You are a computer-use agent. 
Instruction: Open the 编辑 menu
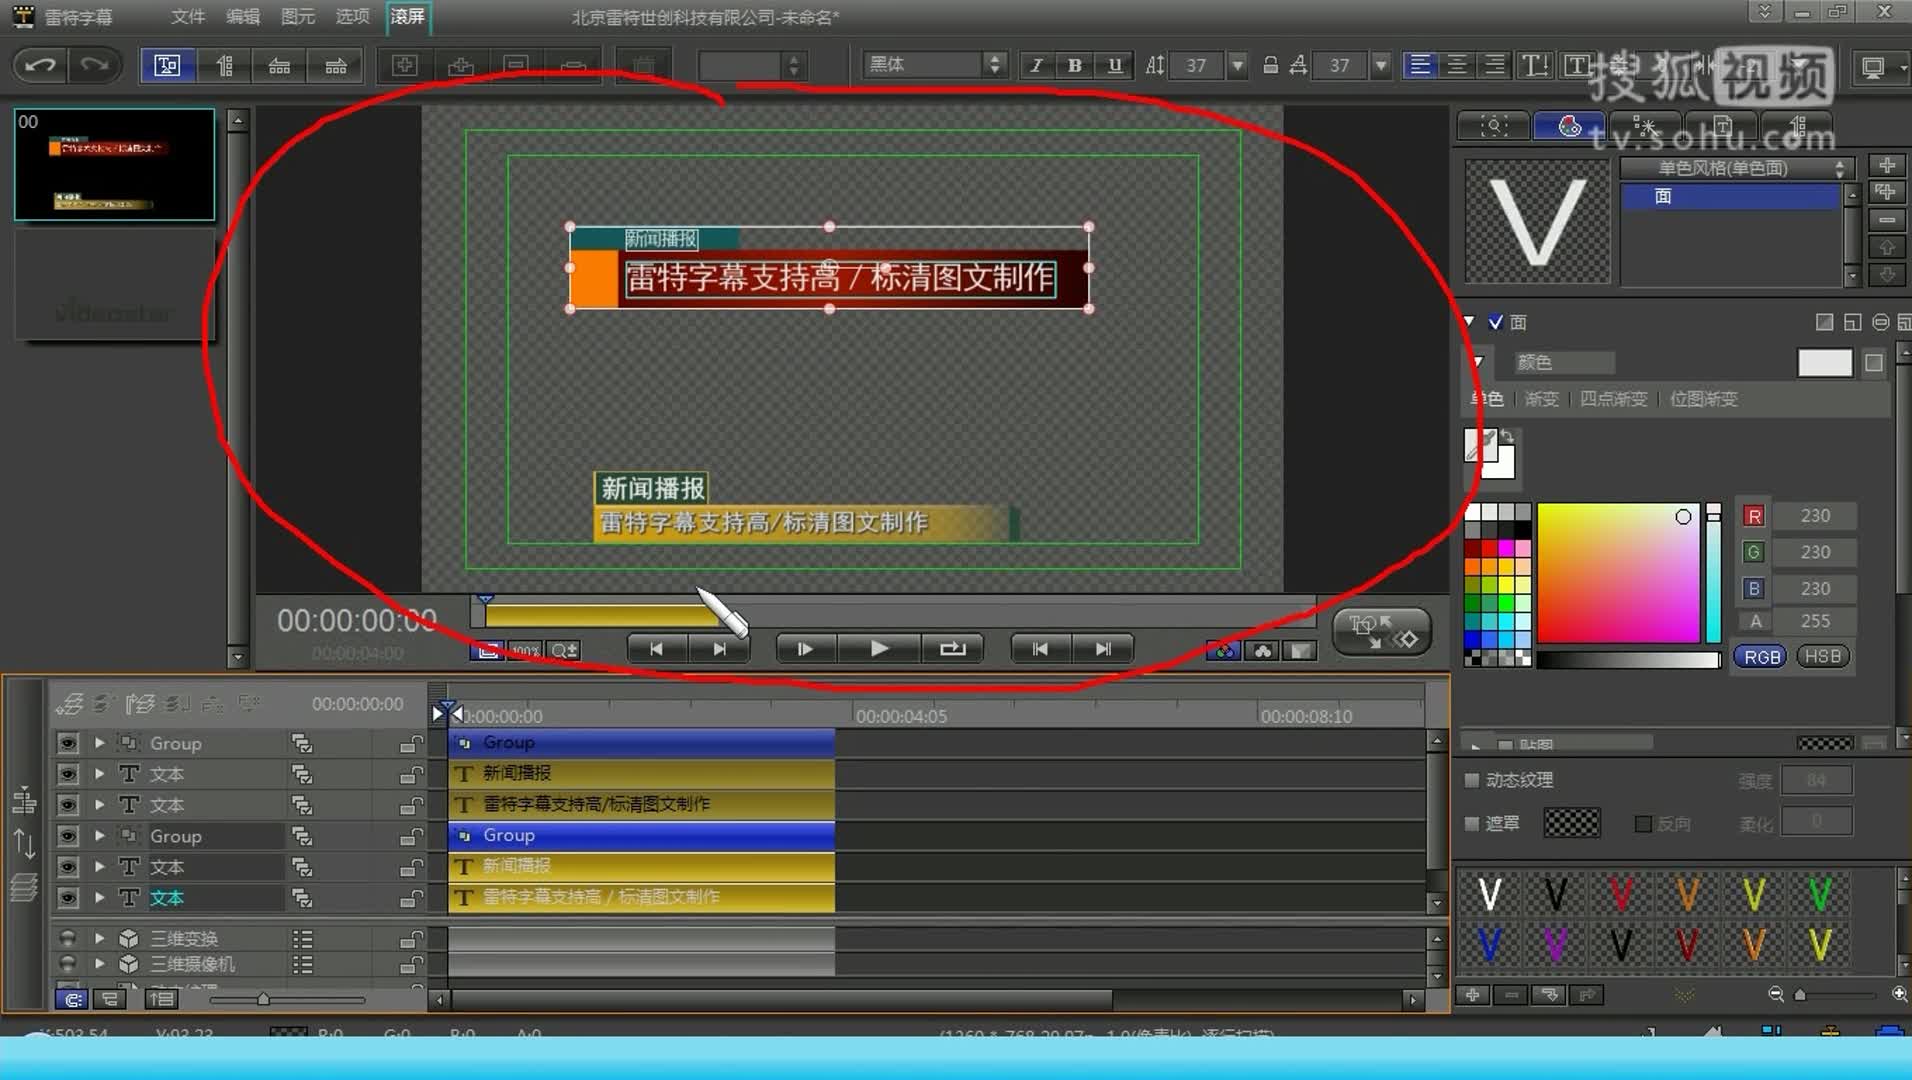pos(243,17)
